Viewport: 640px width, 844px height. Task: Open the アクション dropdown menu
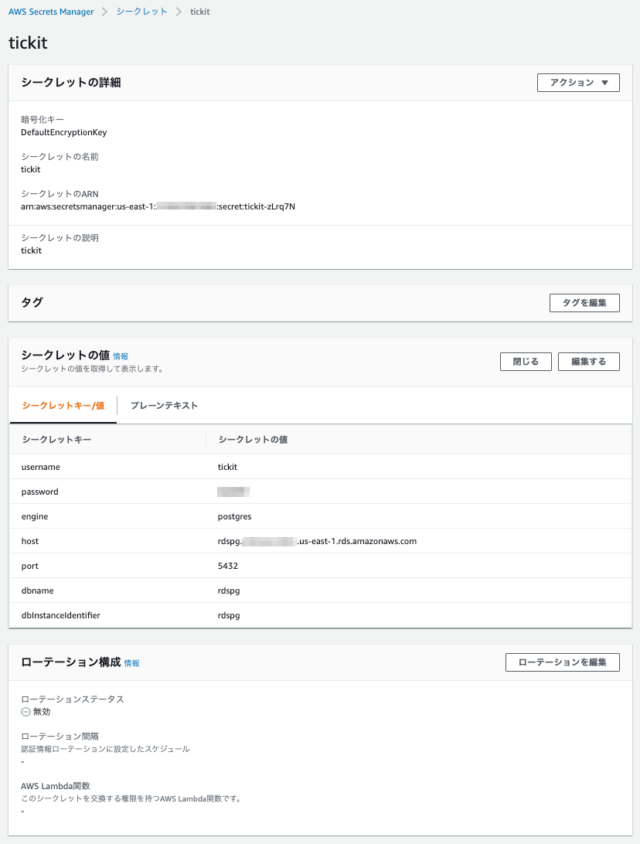[x=578, y=82]
